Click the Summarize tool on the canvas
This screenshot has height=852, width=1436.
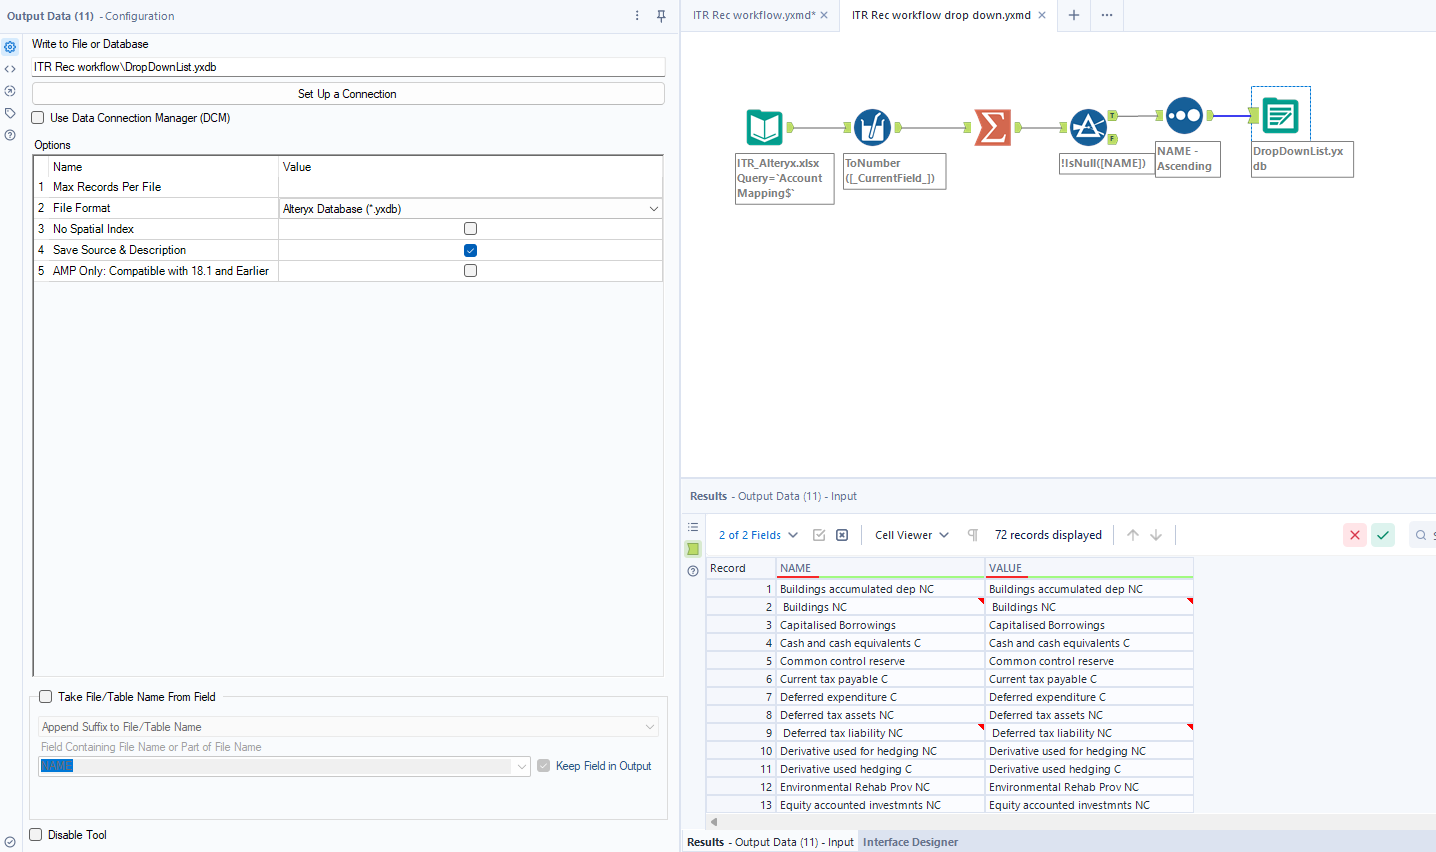click(x=993, y=127)
